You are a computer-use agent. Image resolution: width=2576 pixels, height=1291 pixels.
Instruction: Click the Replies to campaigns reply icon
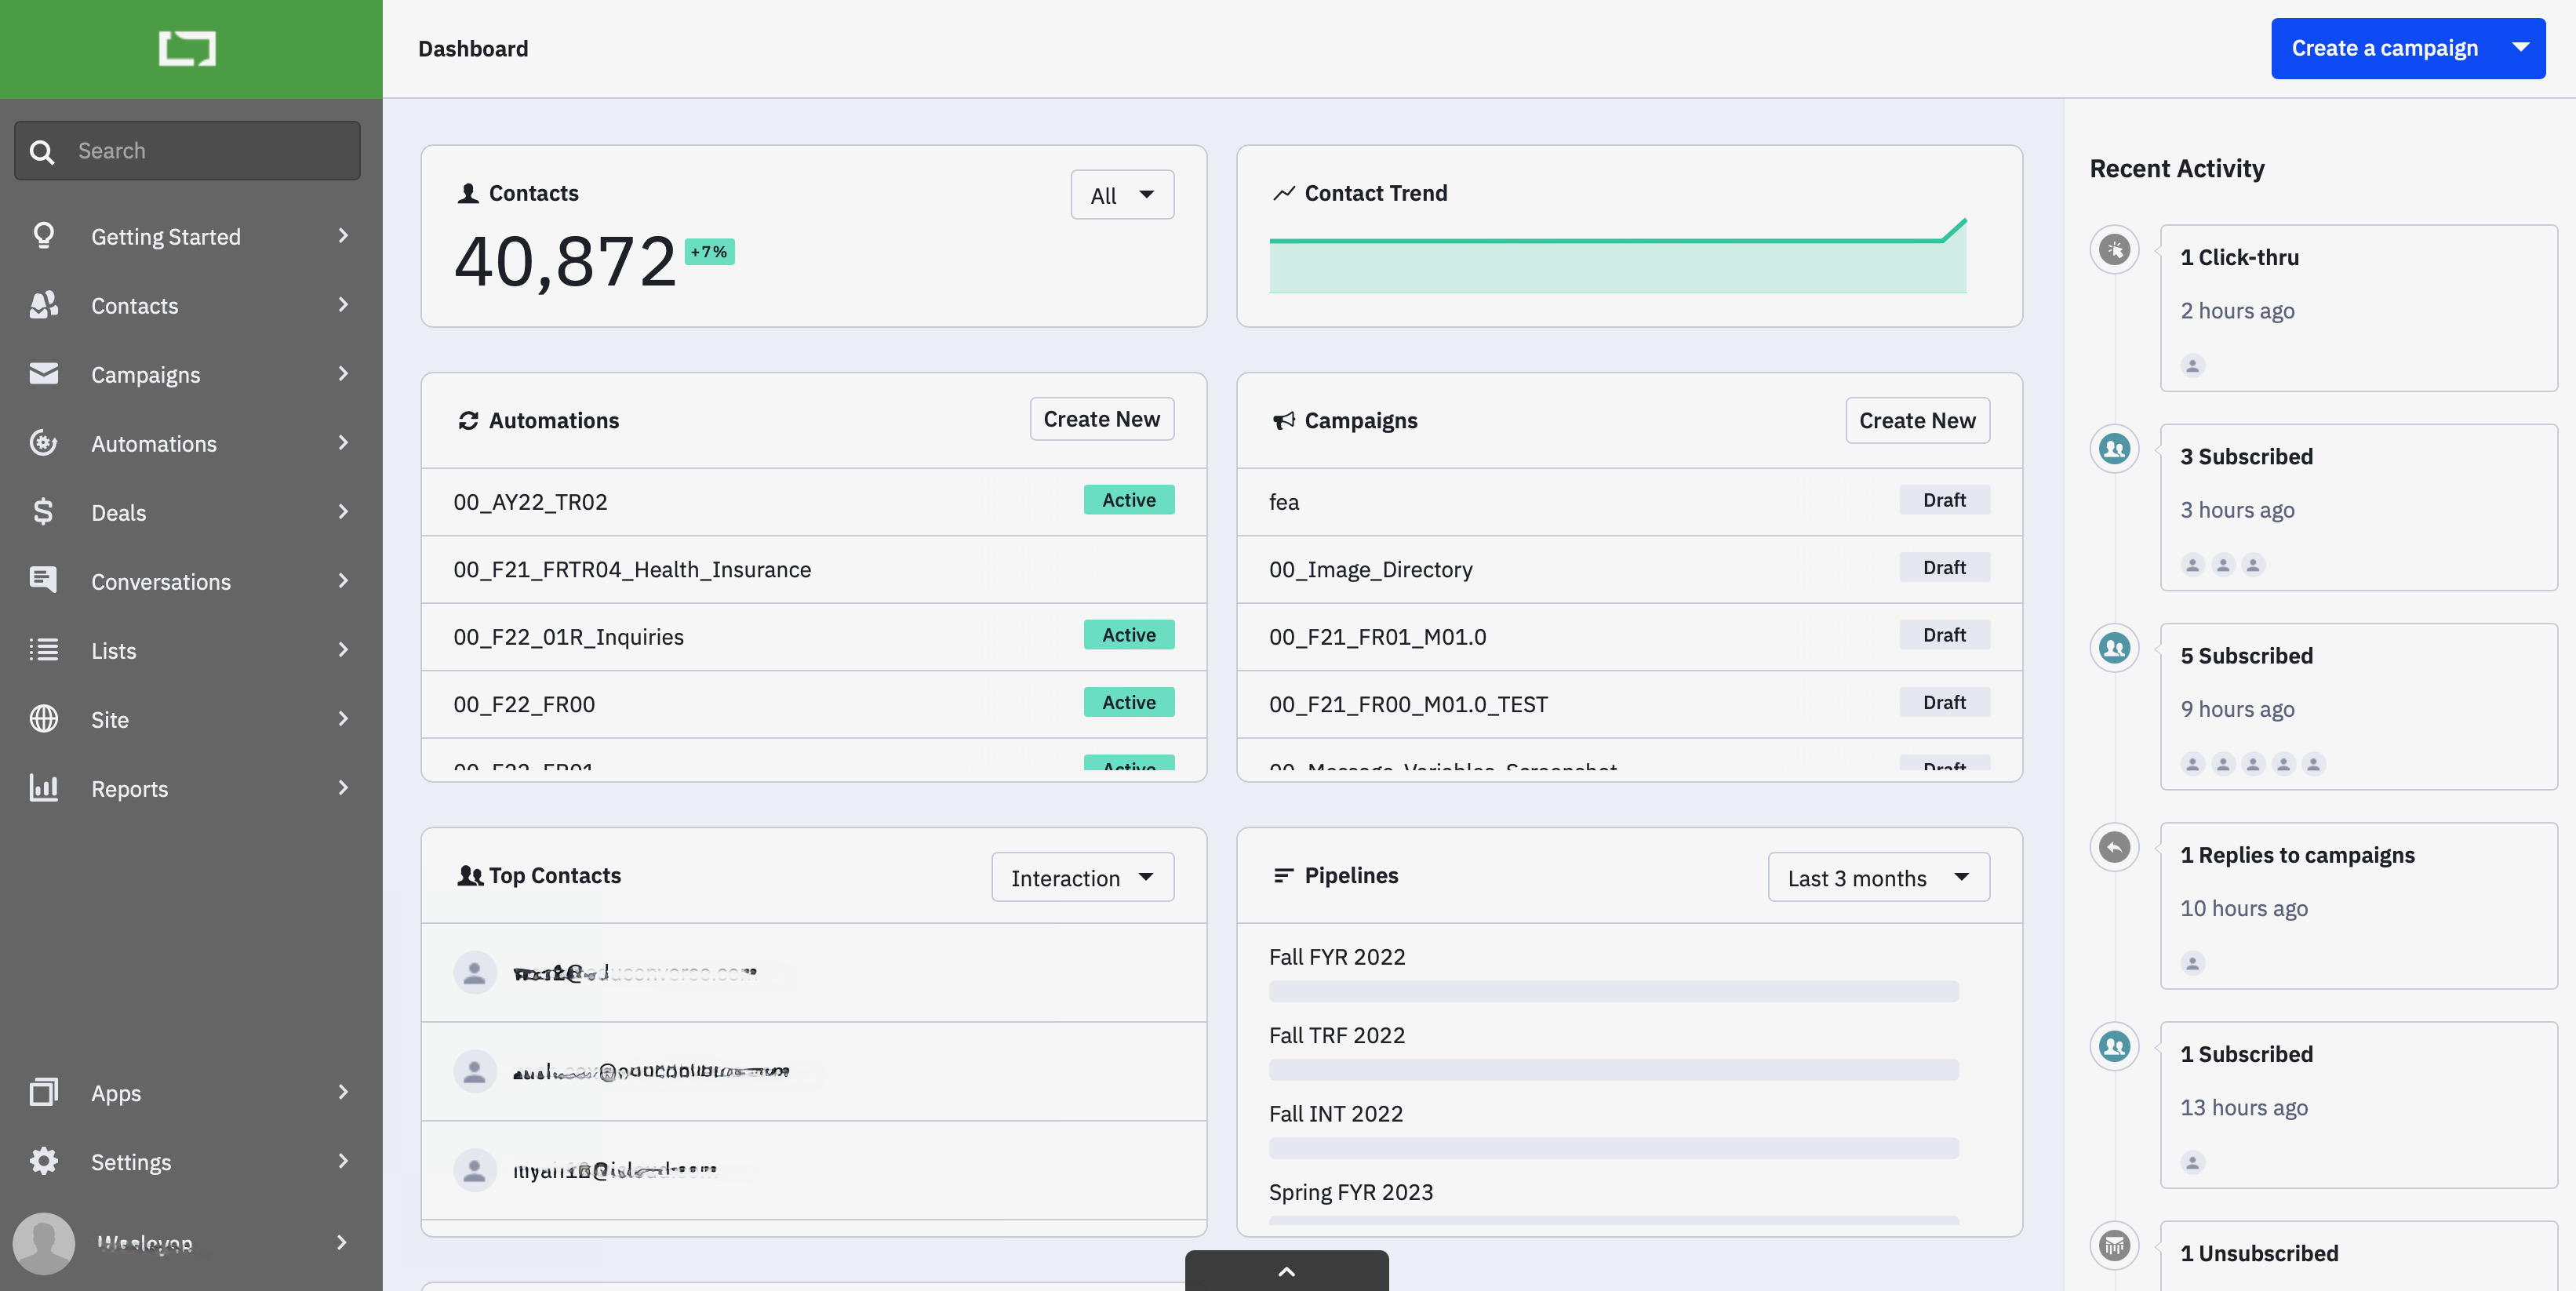point(2114,847)
